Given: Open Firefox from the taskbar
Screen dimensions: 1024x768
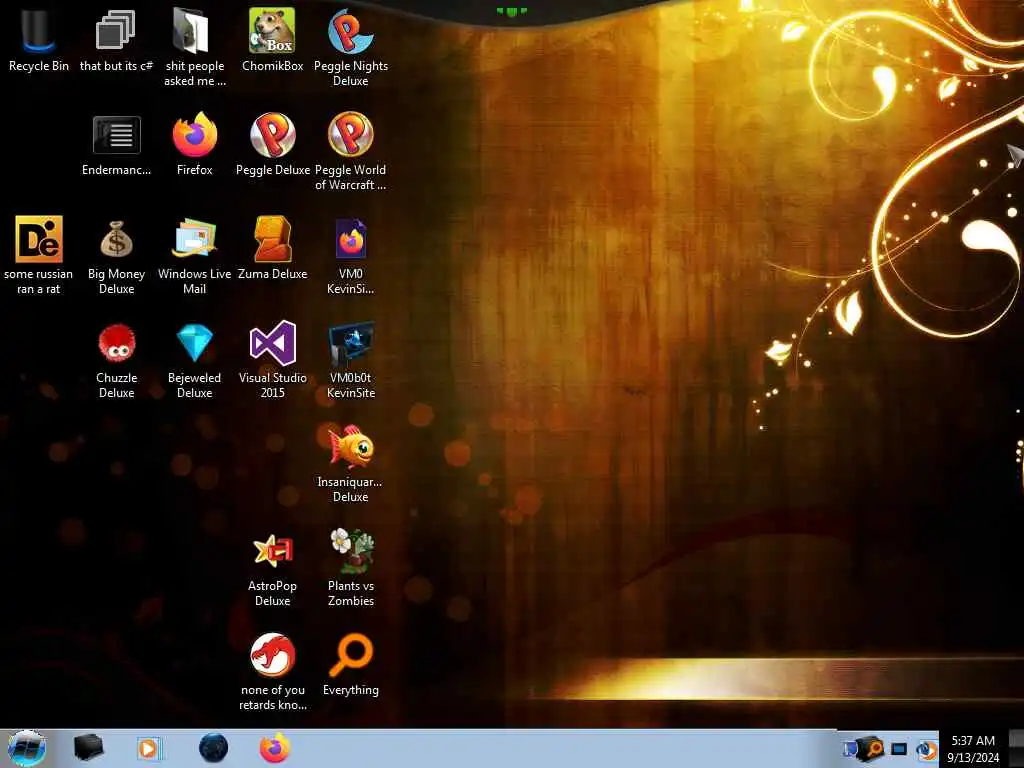Looking at the screenshot, I should tap(275, 748).
